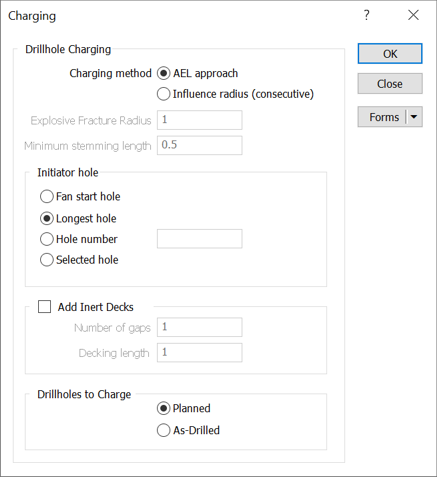
Task: Click the Forms button
Action: [x=383, y=117]
